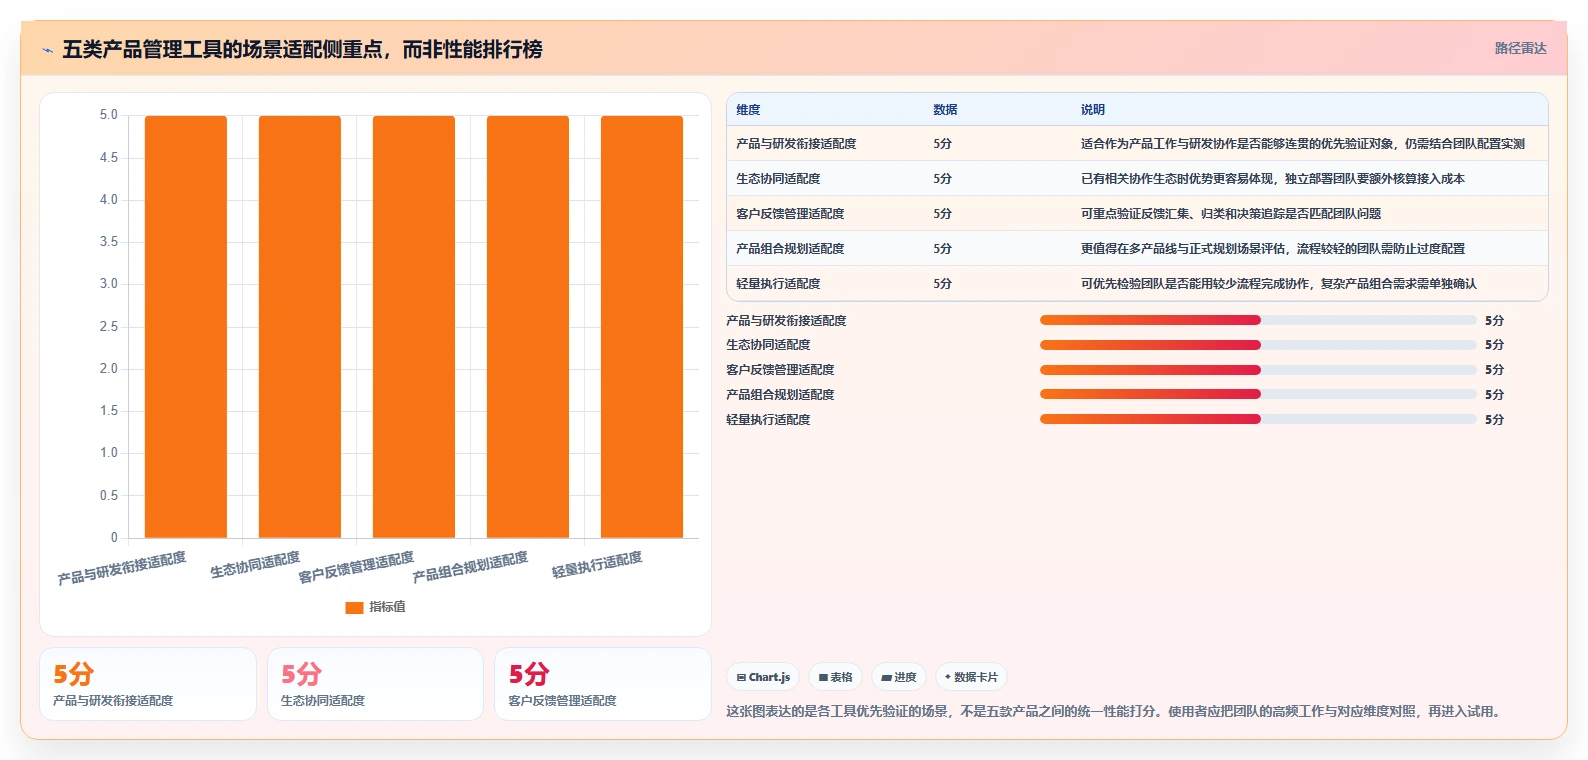Click the 生态协同适配度 bar in chart

[300, 327]
